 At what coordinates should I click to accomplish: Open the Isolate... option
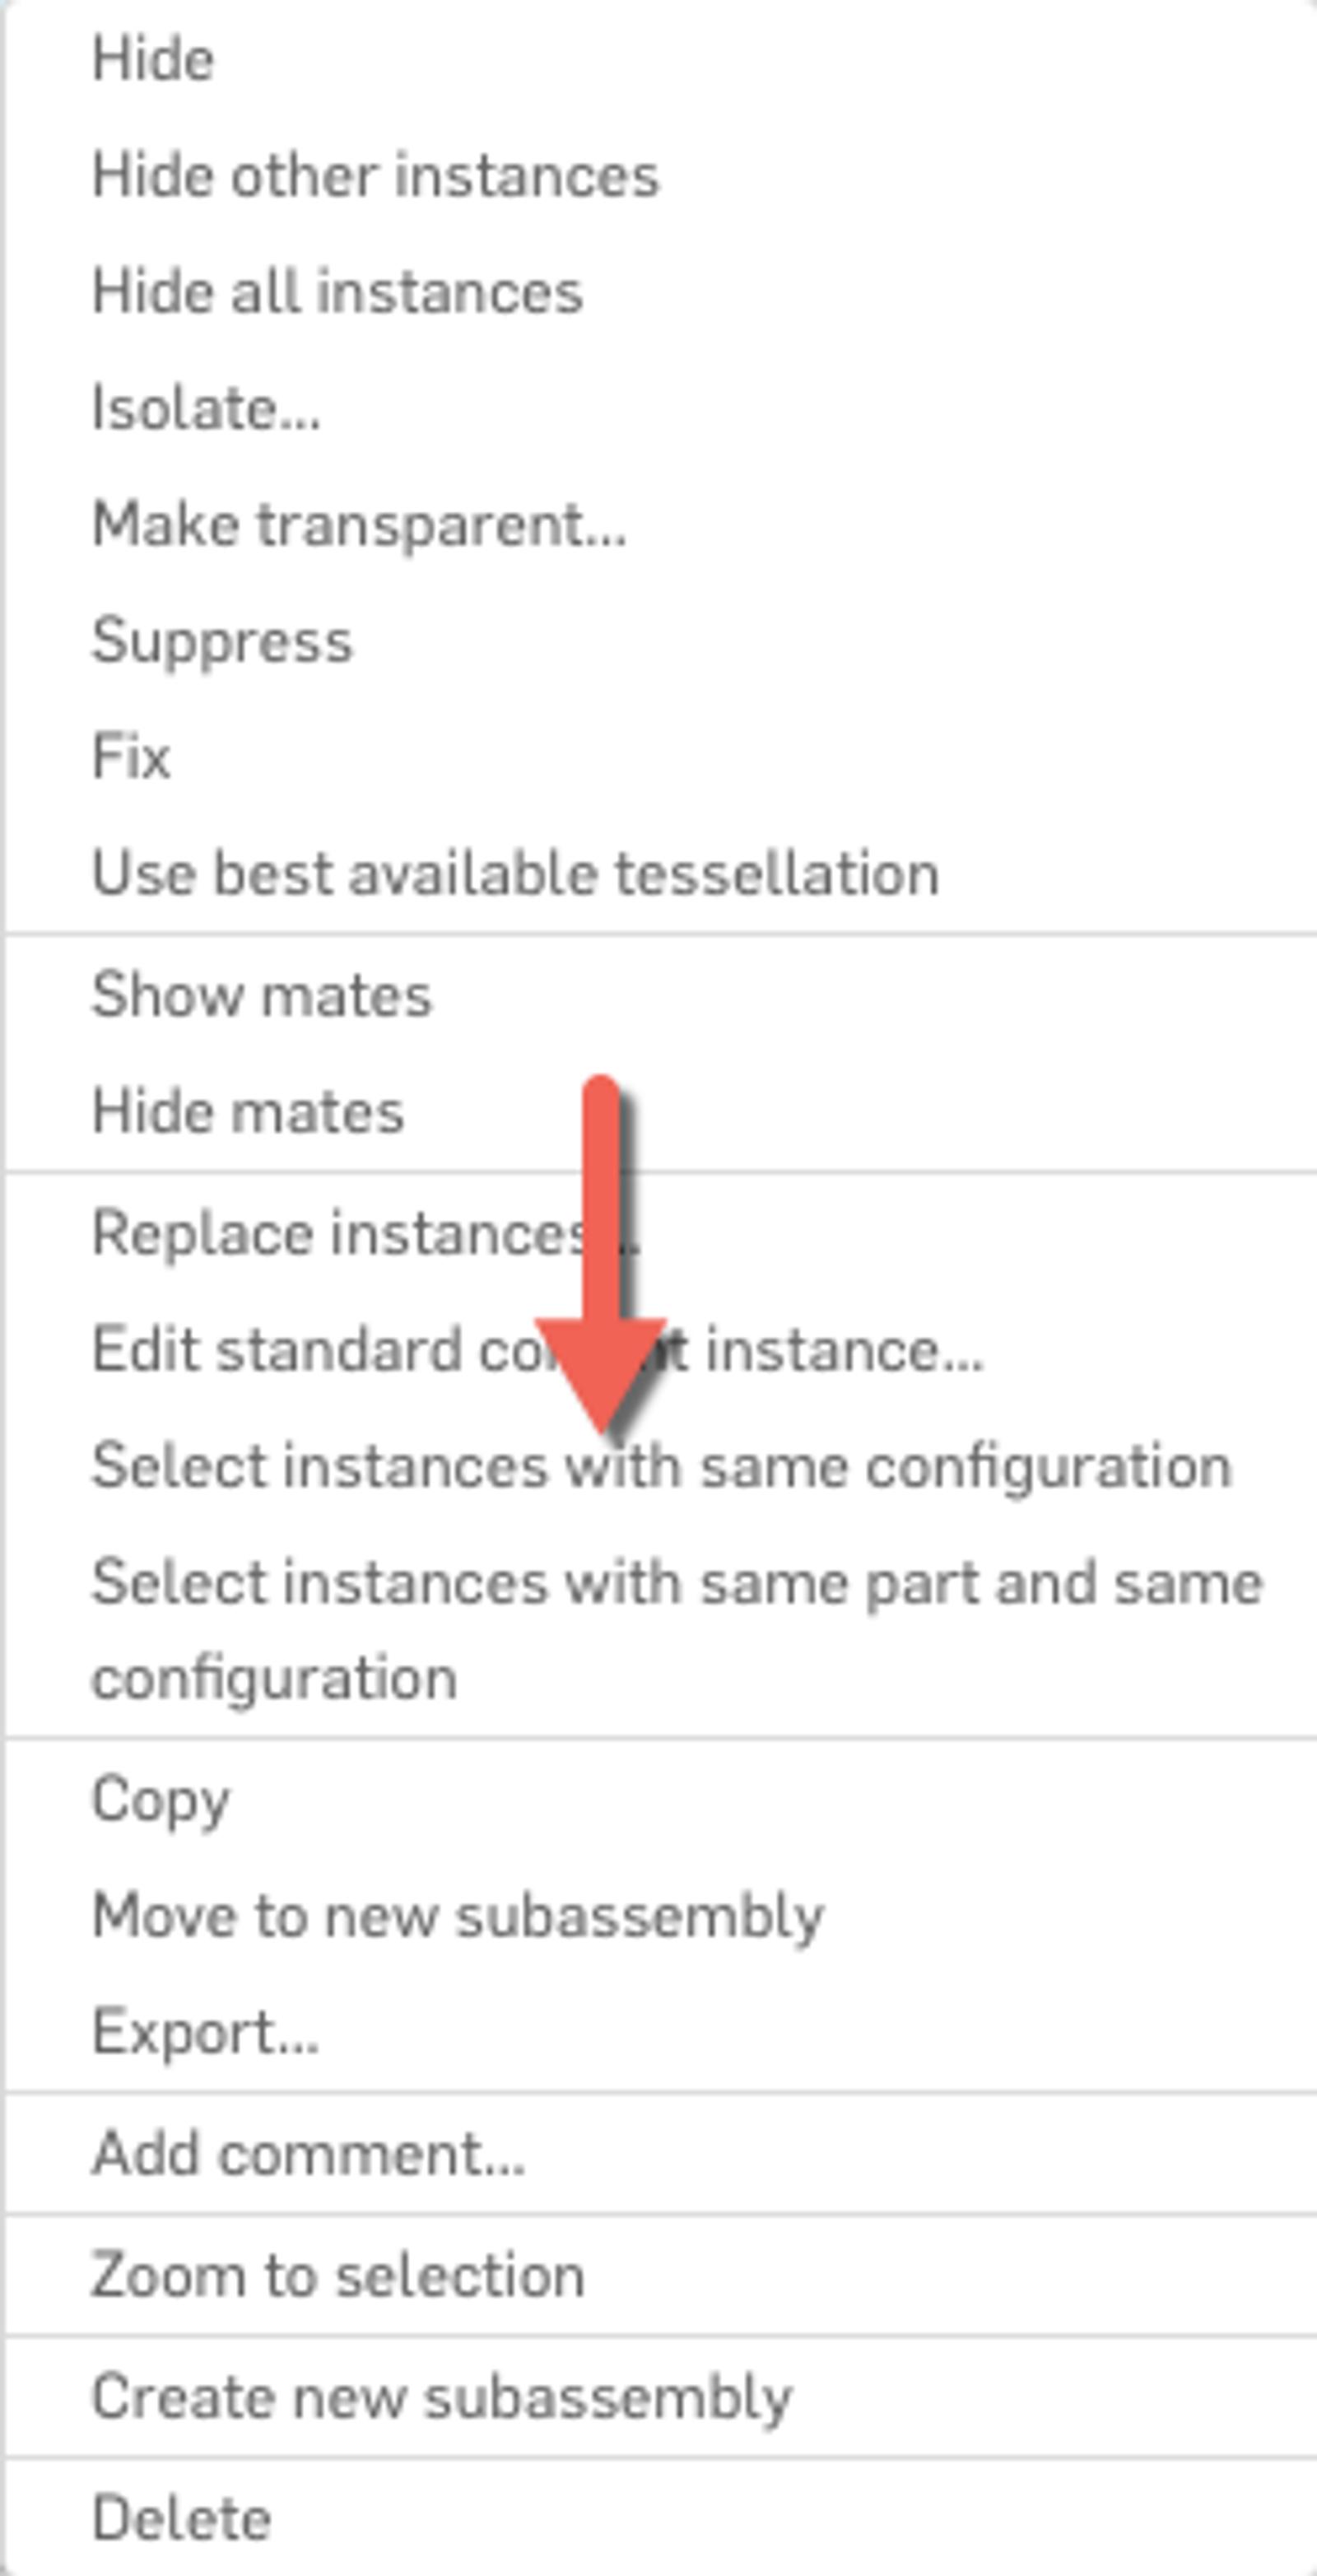(206, 408)
